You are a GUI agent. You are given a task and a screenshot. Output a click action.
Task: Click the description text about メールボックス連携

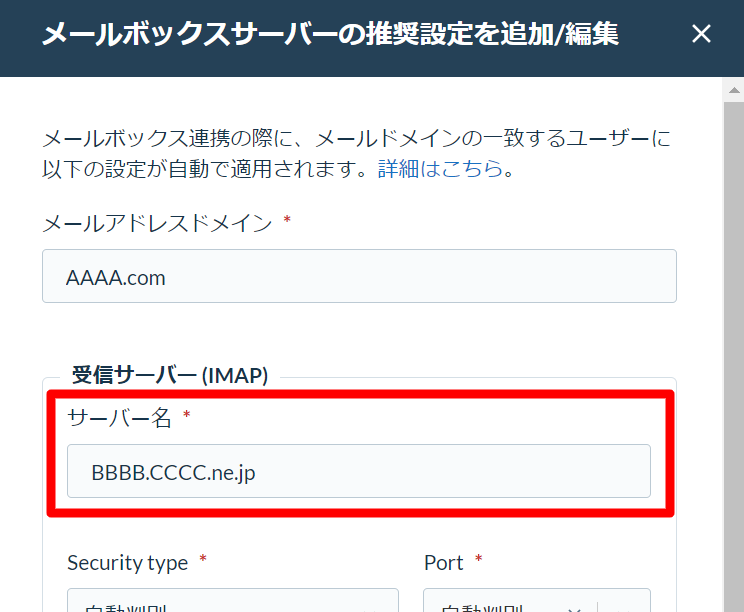356,153
